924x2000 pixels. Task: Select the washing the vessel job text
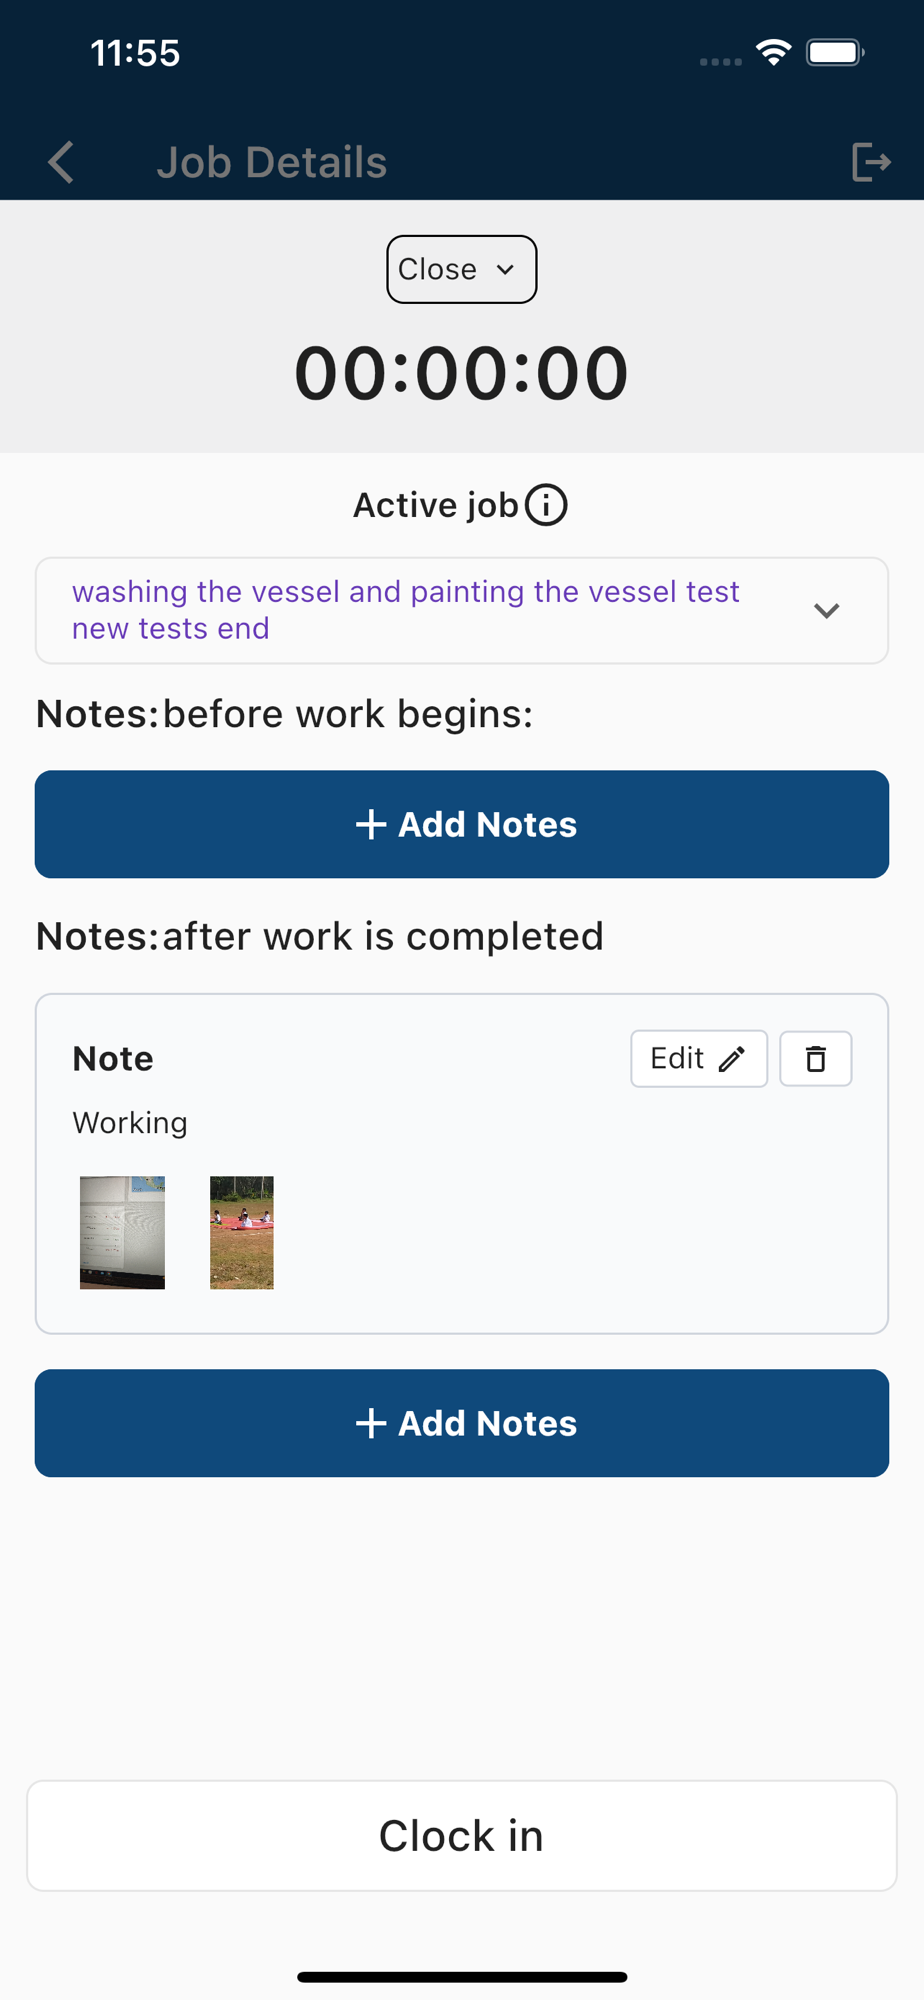click(x=405, y=610)
